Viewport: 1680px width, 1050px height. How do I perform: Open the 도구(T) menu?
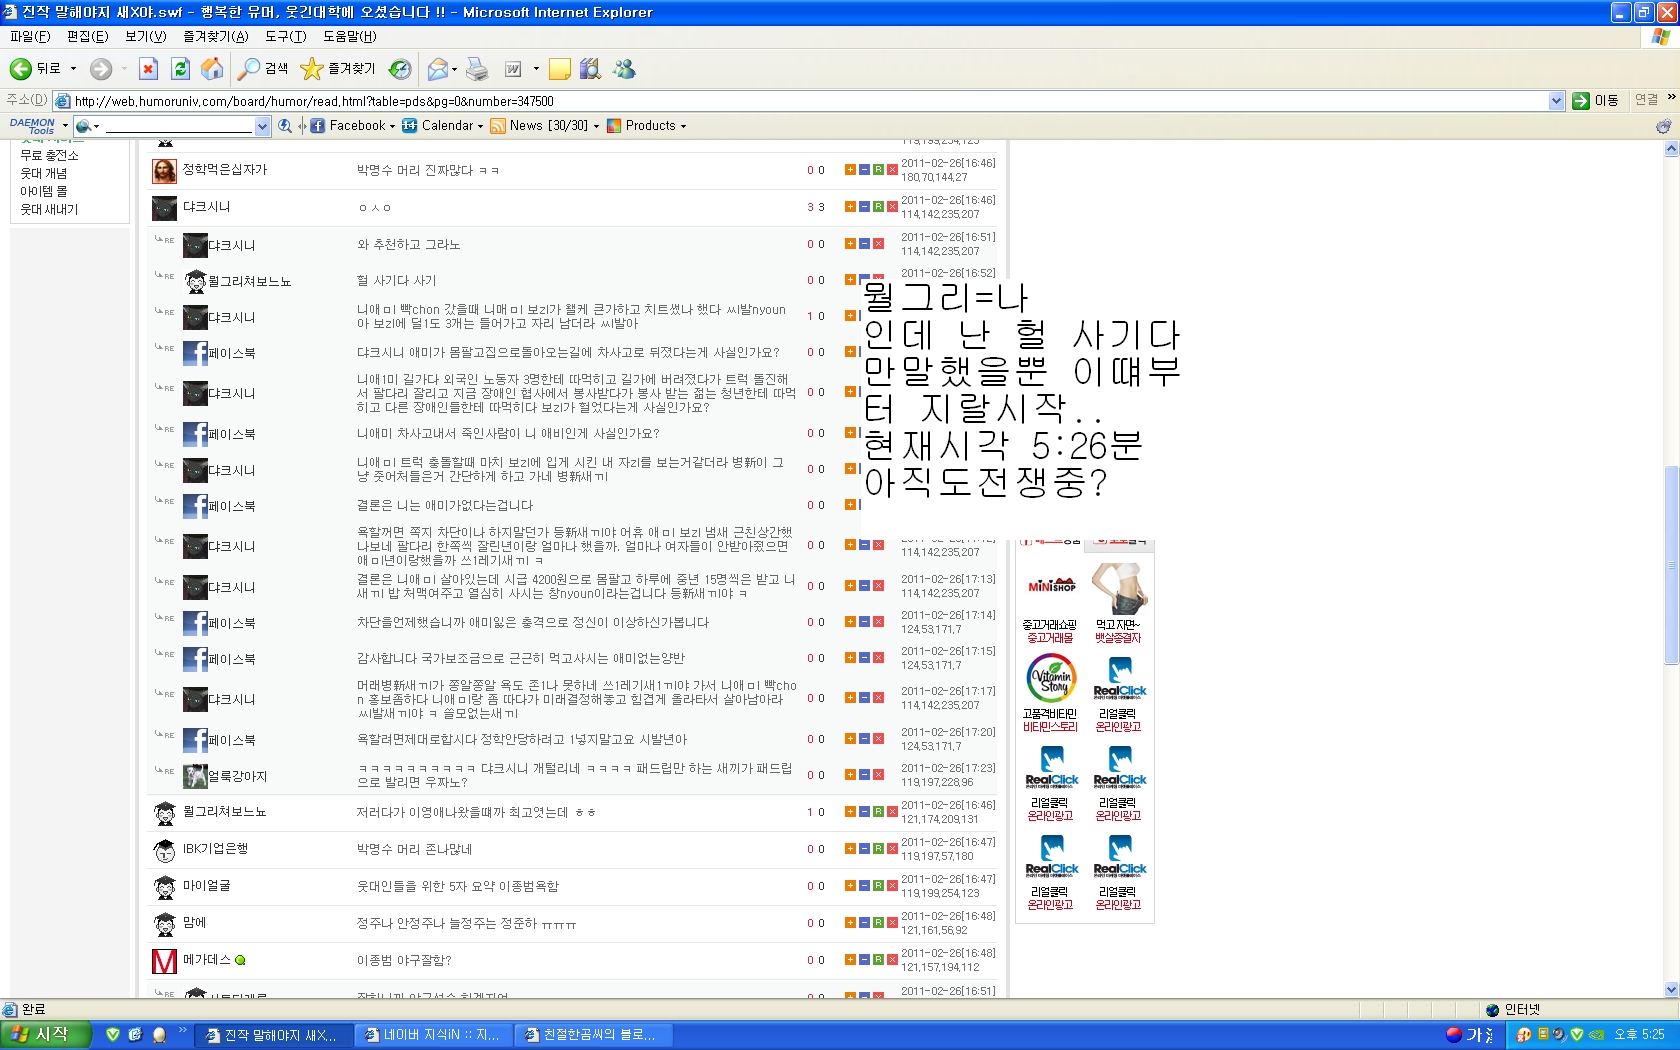click(x=285, y=36)
